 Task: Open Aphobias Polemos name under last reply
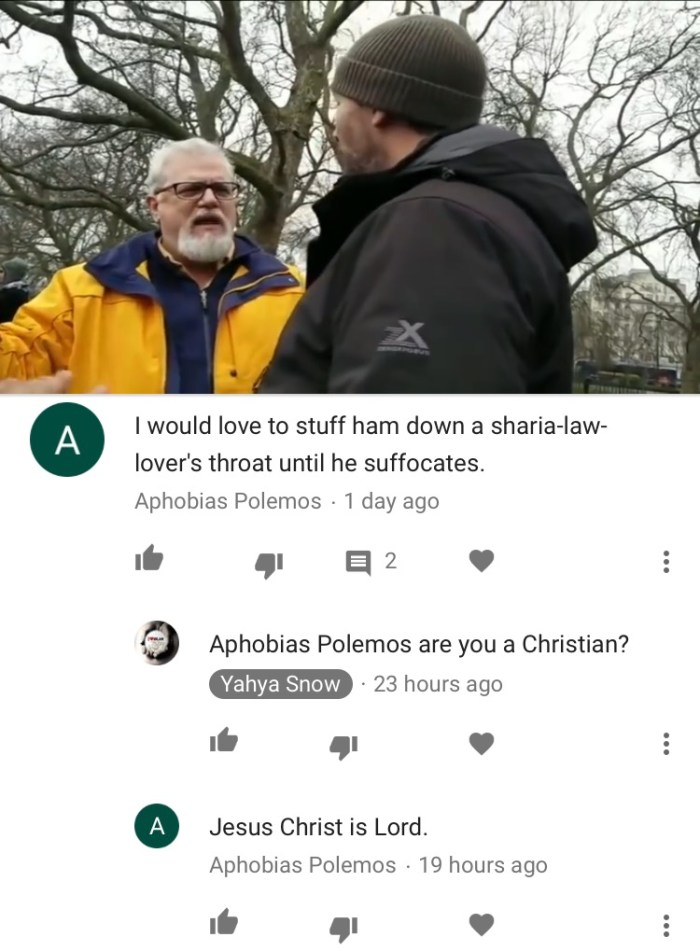[x=303, y=865]
